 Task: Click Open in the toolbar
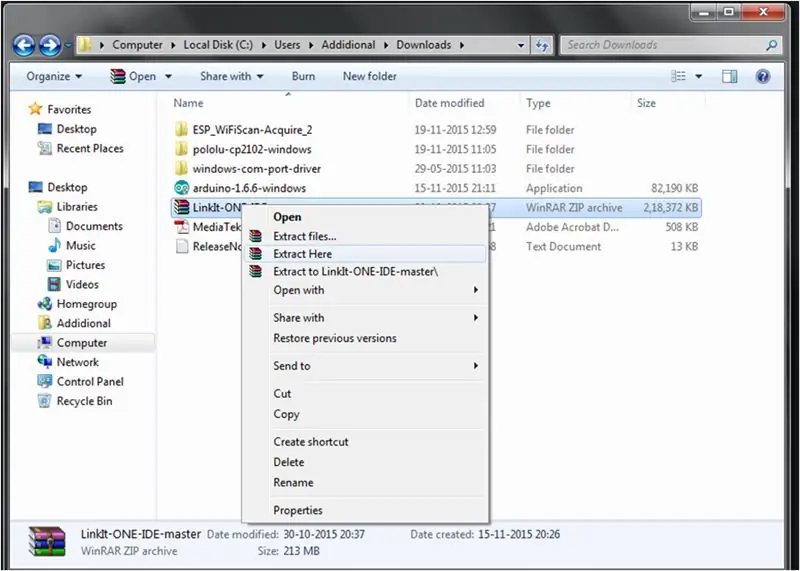133,77
